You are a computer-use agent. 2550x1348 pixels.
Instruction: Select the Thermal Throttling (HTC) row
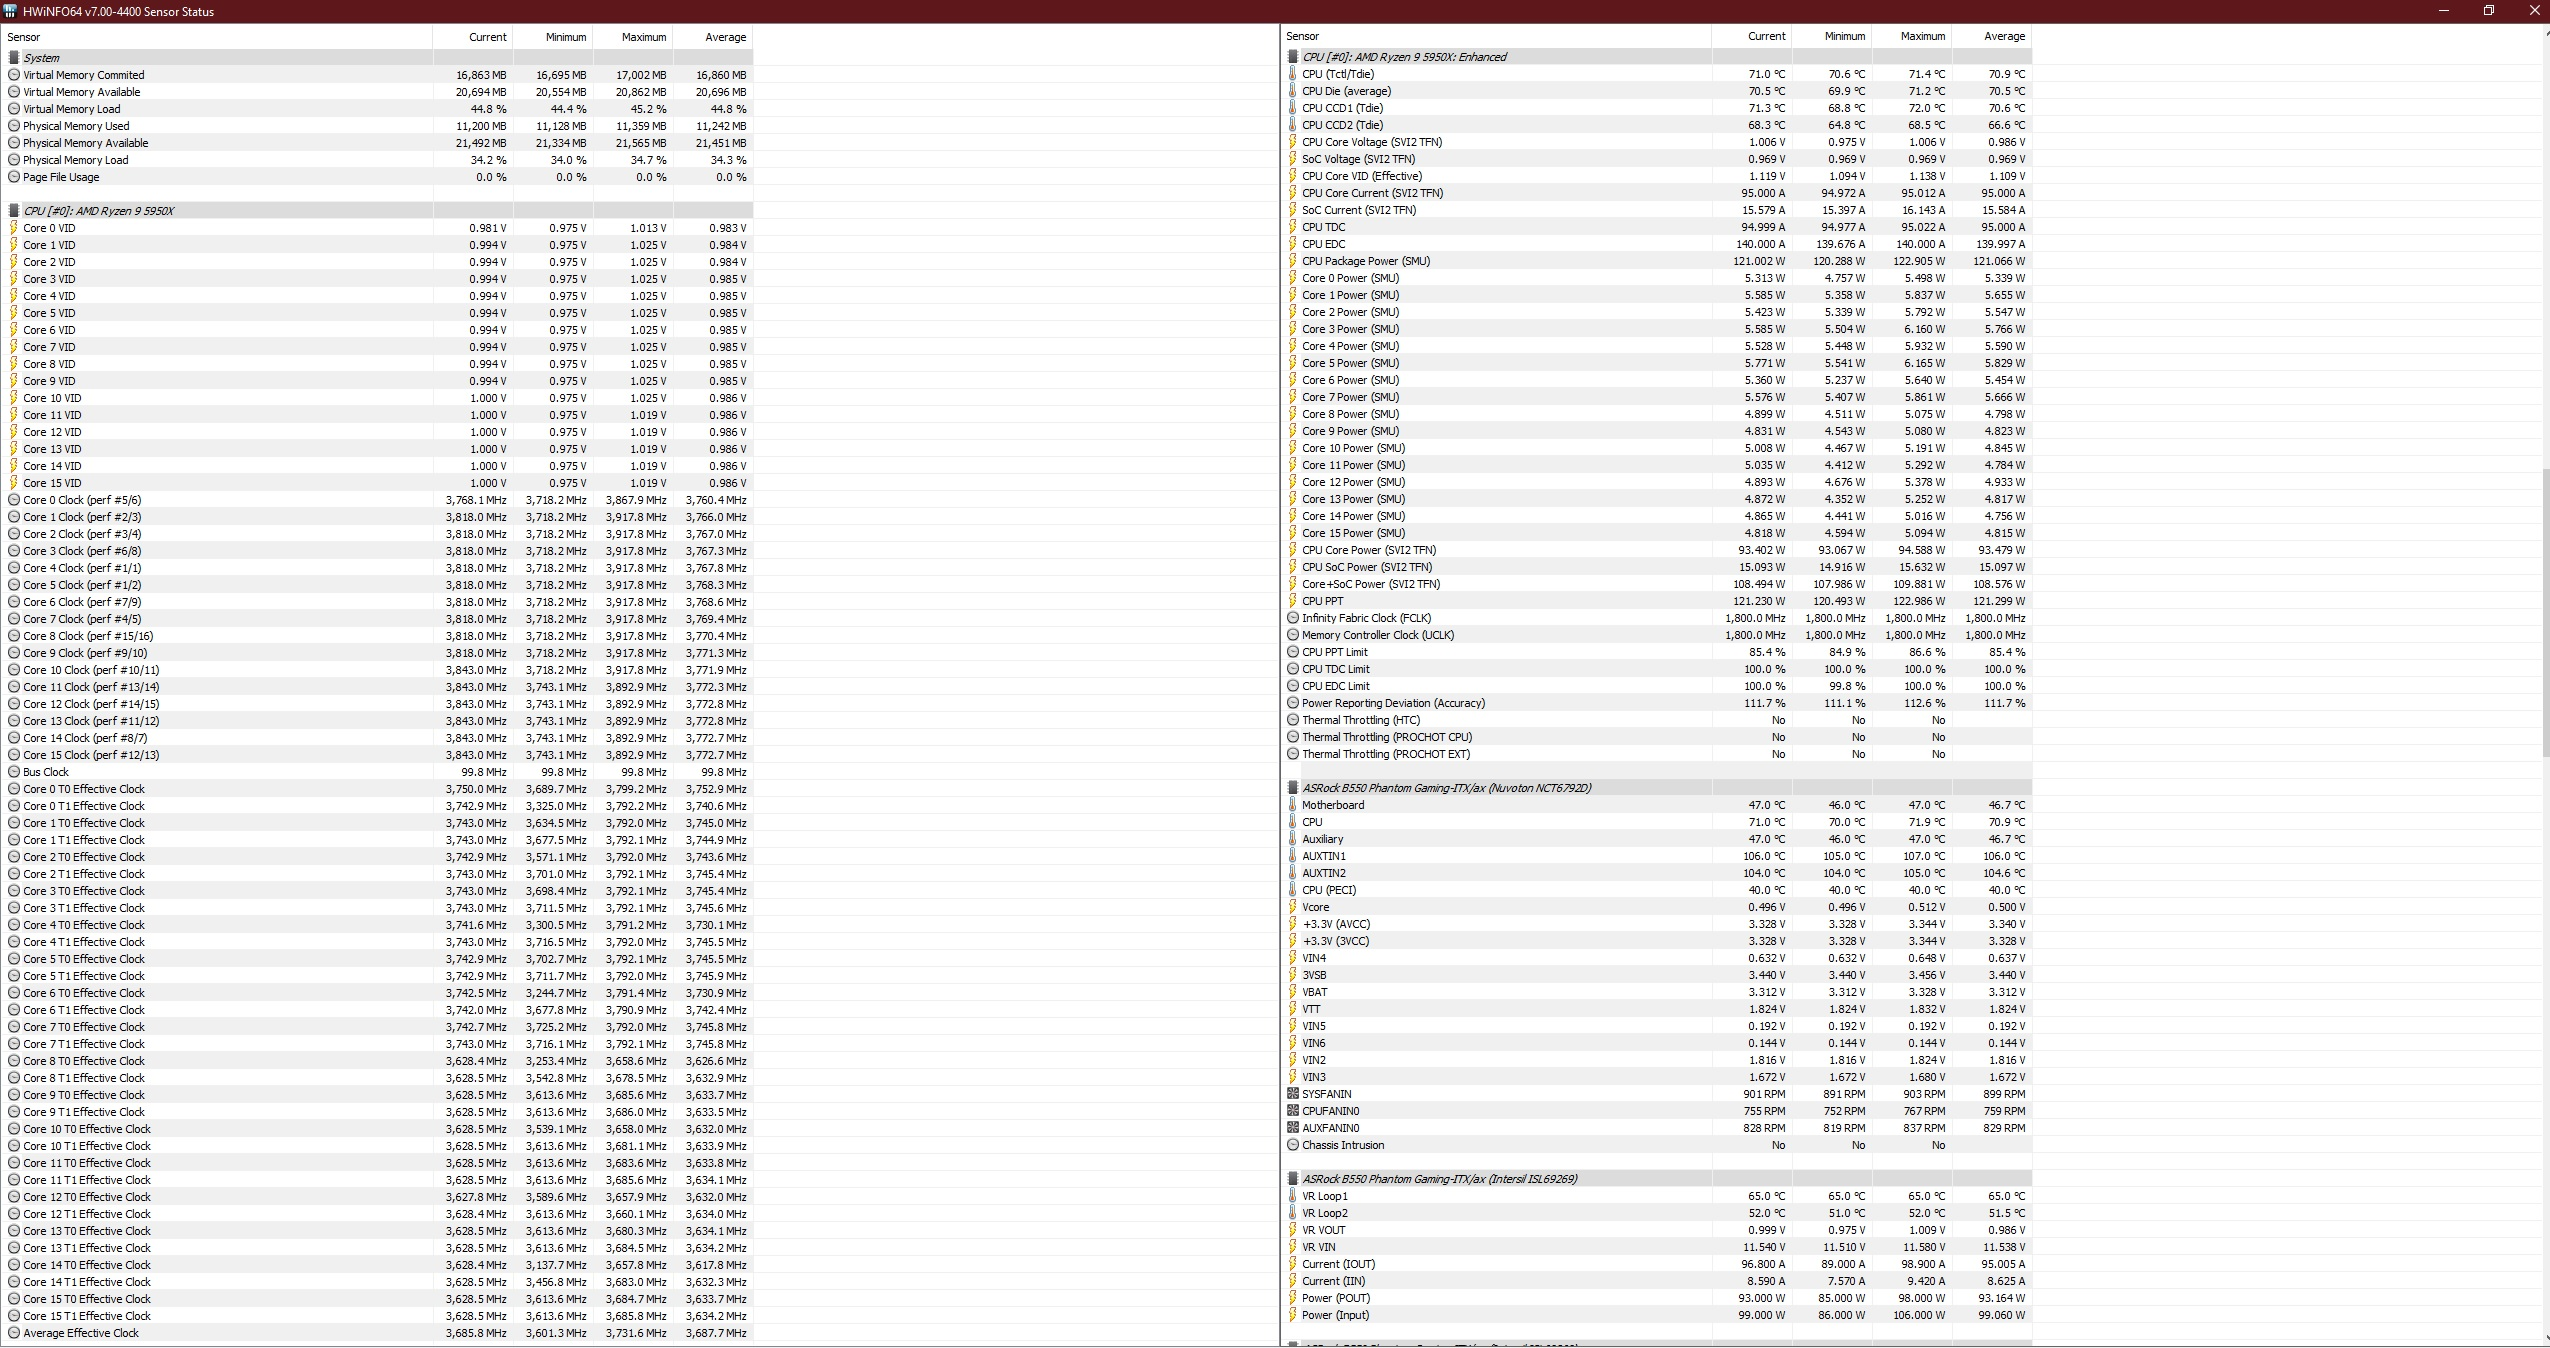(x=1360, y=720)
